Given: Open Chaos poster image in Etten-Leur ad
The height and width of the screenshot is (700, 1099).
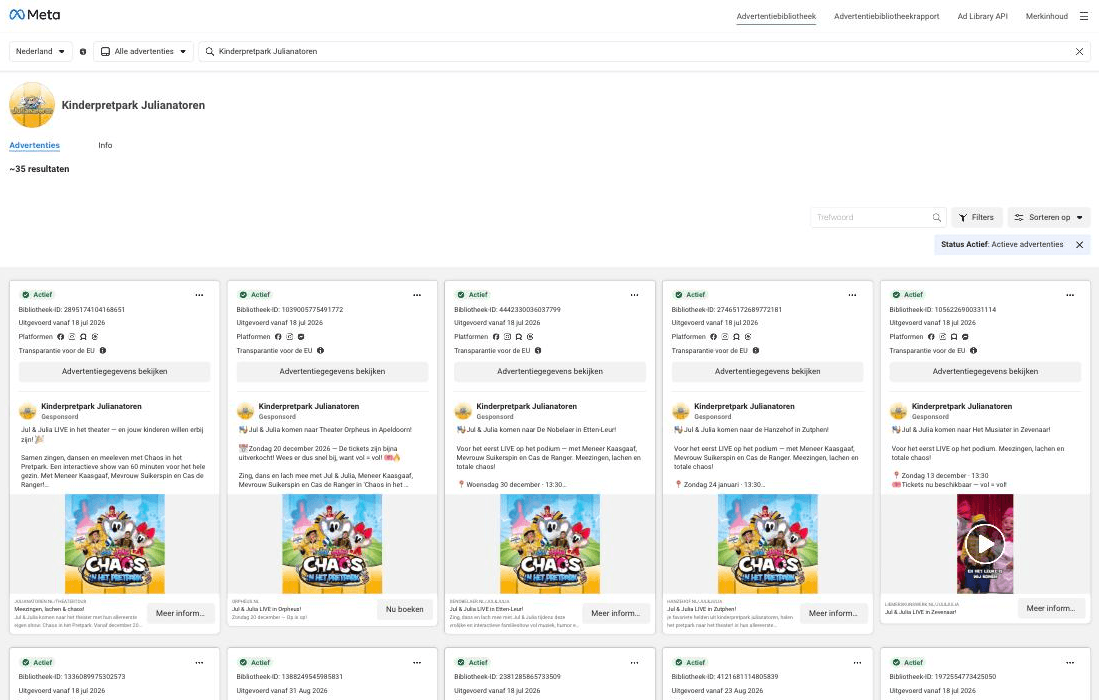Looking at the screenshot, I should pyautogui.click(x=550, y=544).
